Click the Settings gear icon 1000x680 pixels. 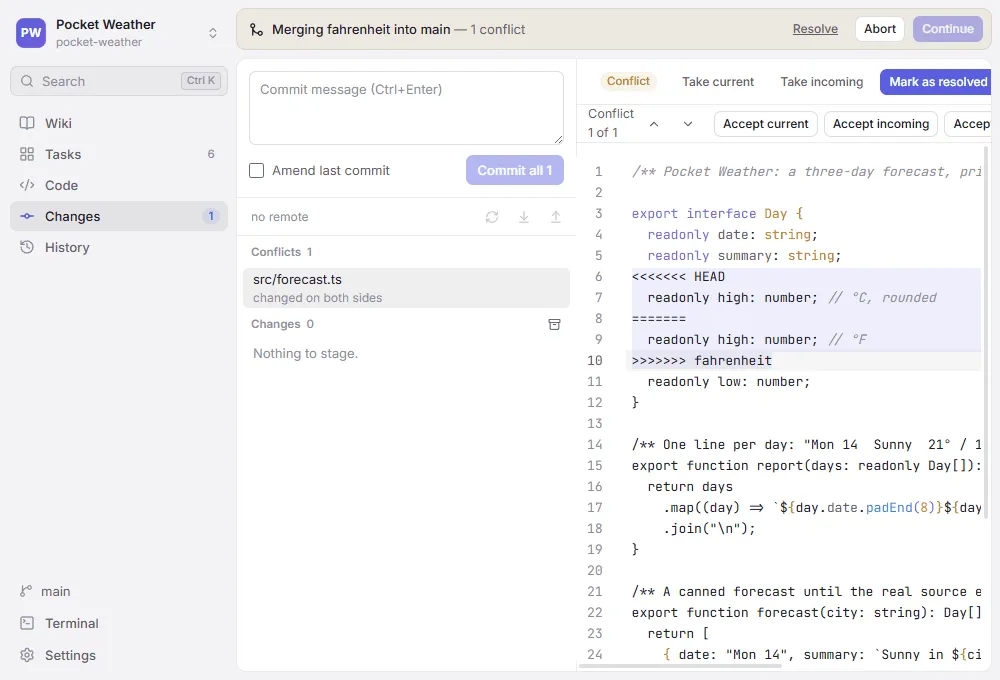coord(27,655)
